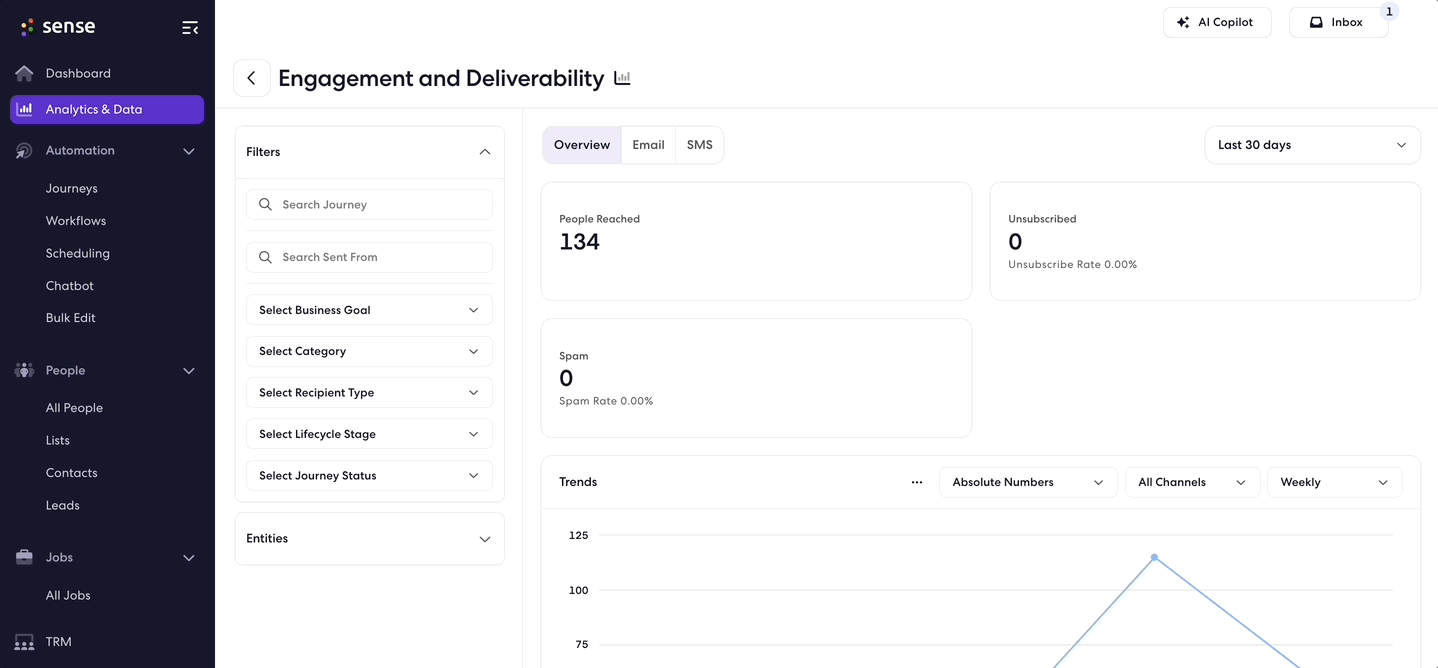Switch to the SMS tab
The height and width of the screenshot is (668, 1438).
point(700,145)
